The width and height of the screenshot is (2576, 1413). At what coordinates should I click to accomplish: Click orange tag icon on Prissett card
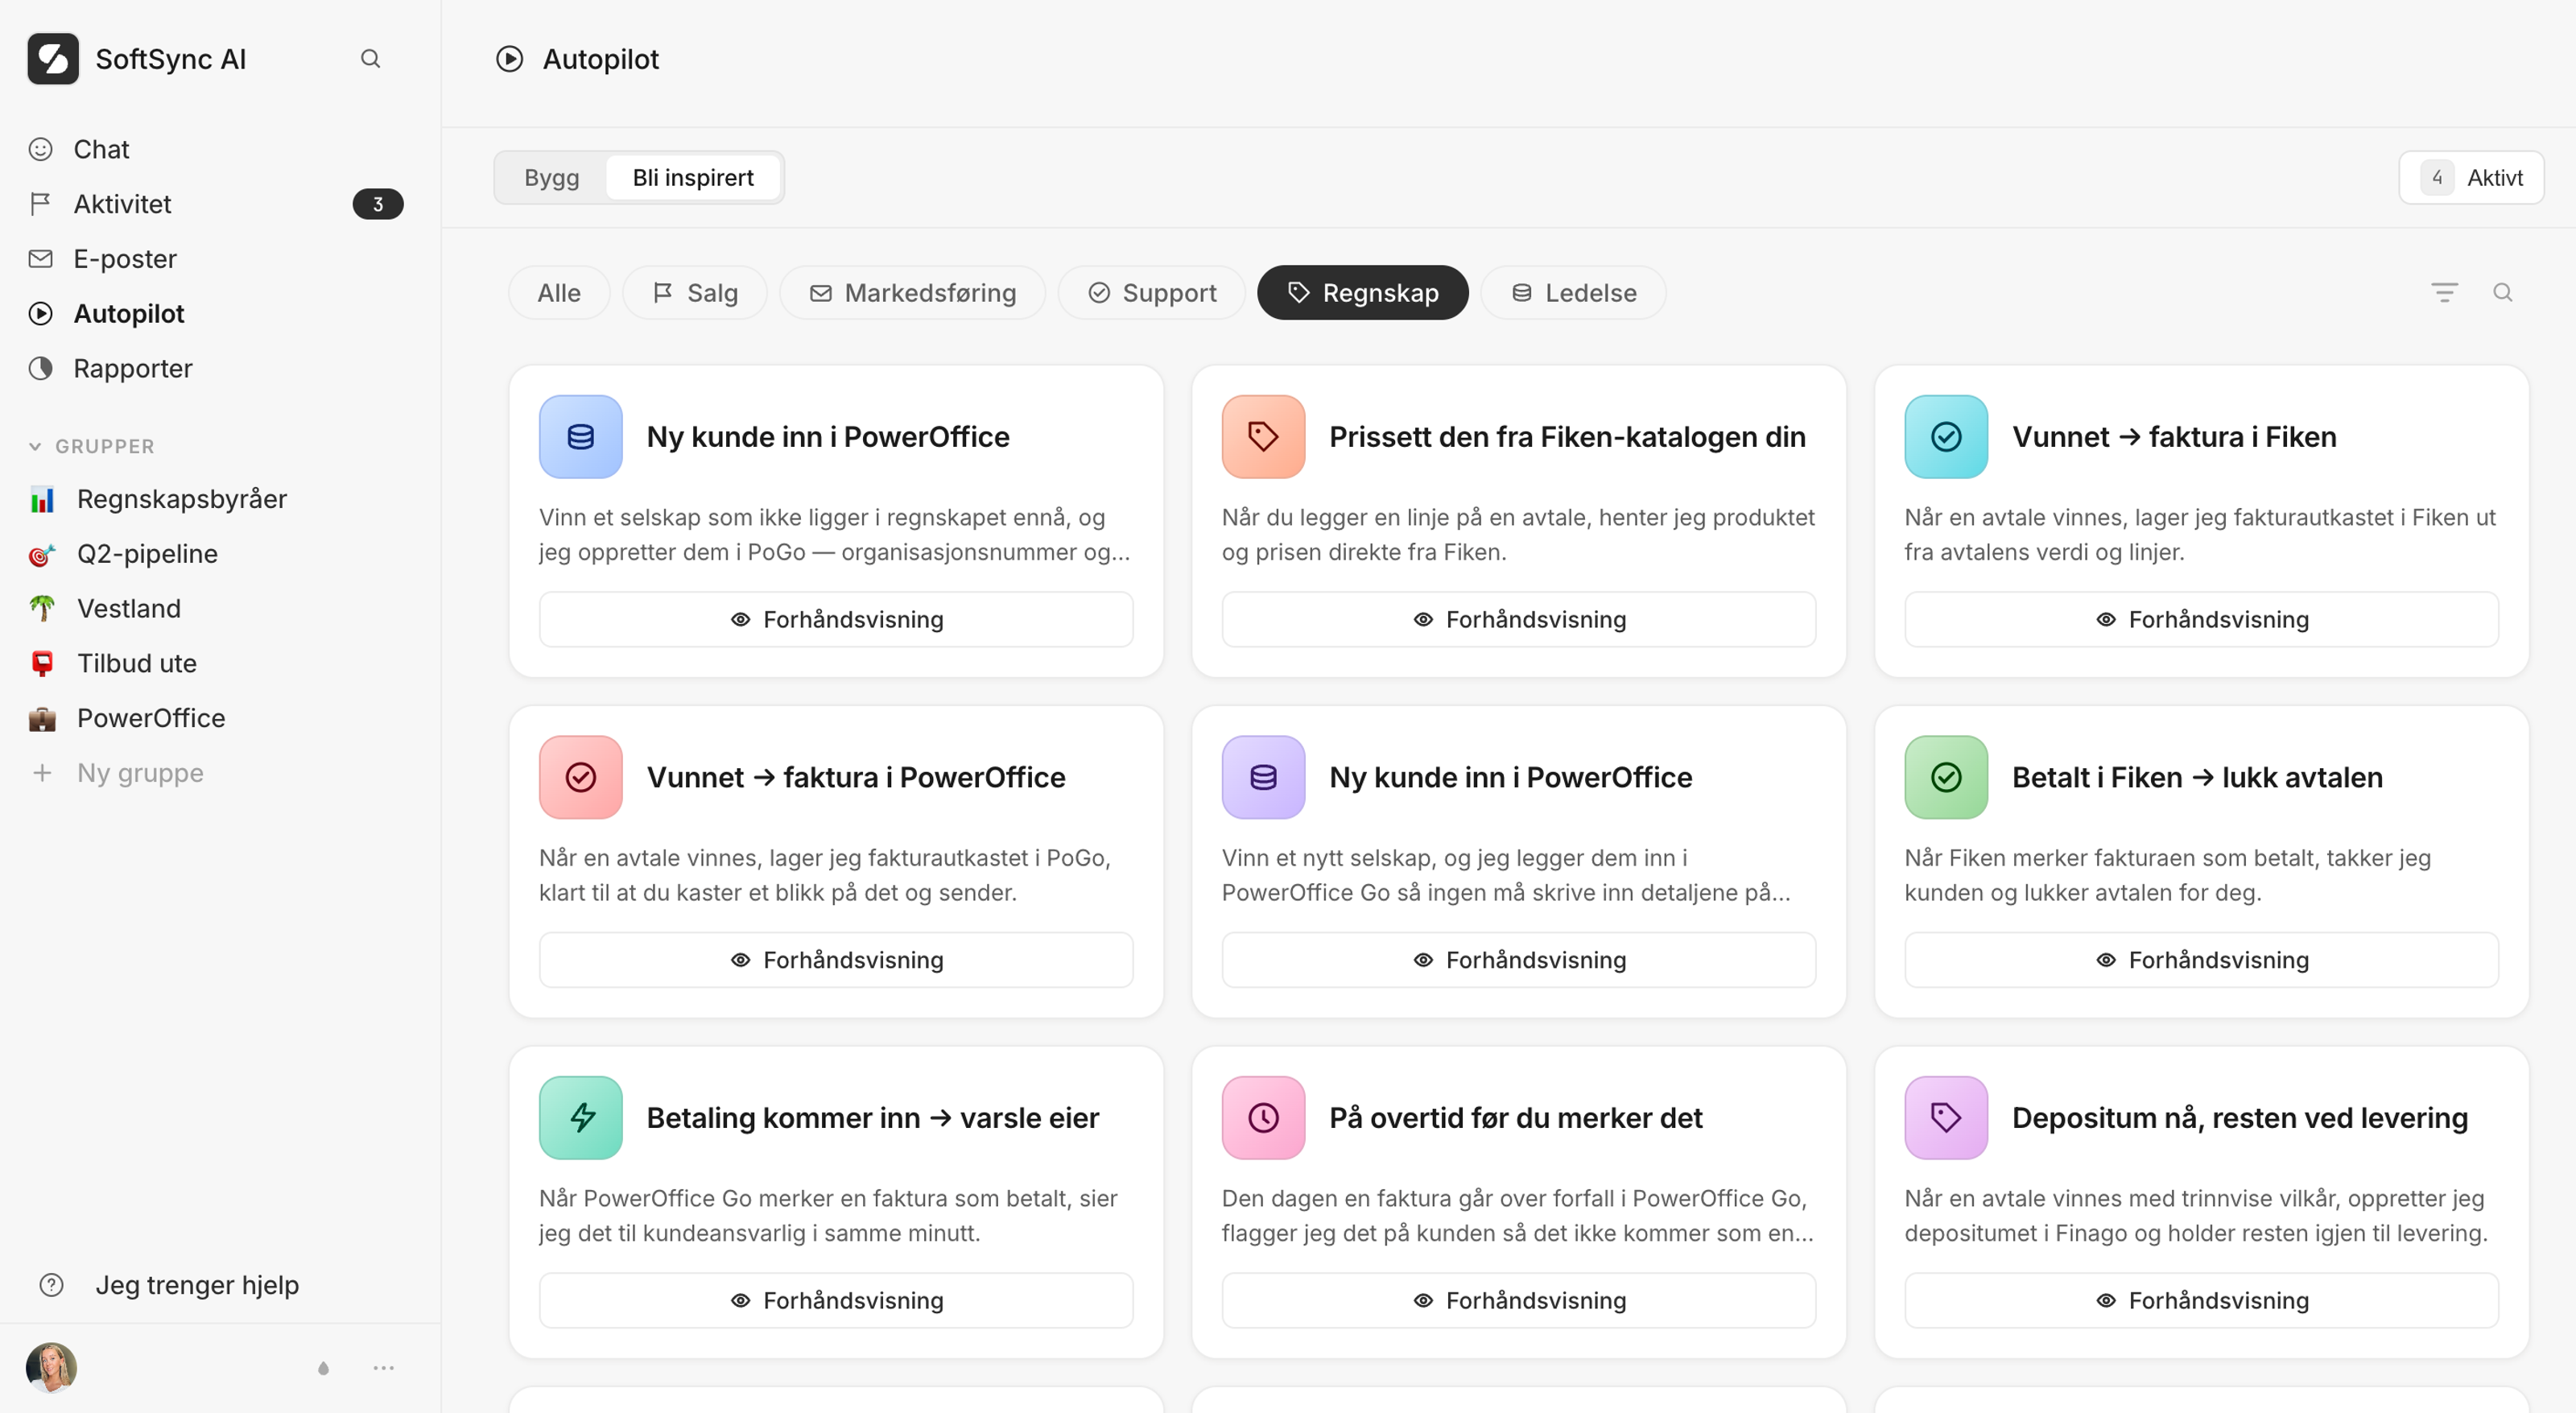[x=1264, y=437]
